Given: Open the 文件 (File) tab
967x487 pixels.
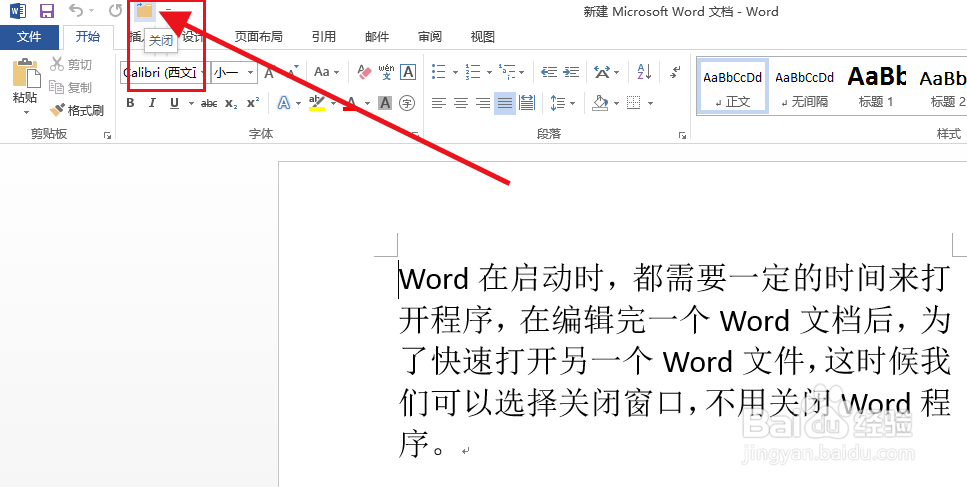Looking at the screenshot, I should coord(29,37).
